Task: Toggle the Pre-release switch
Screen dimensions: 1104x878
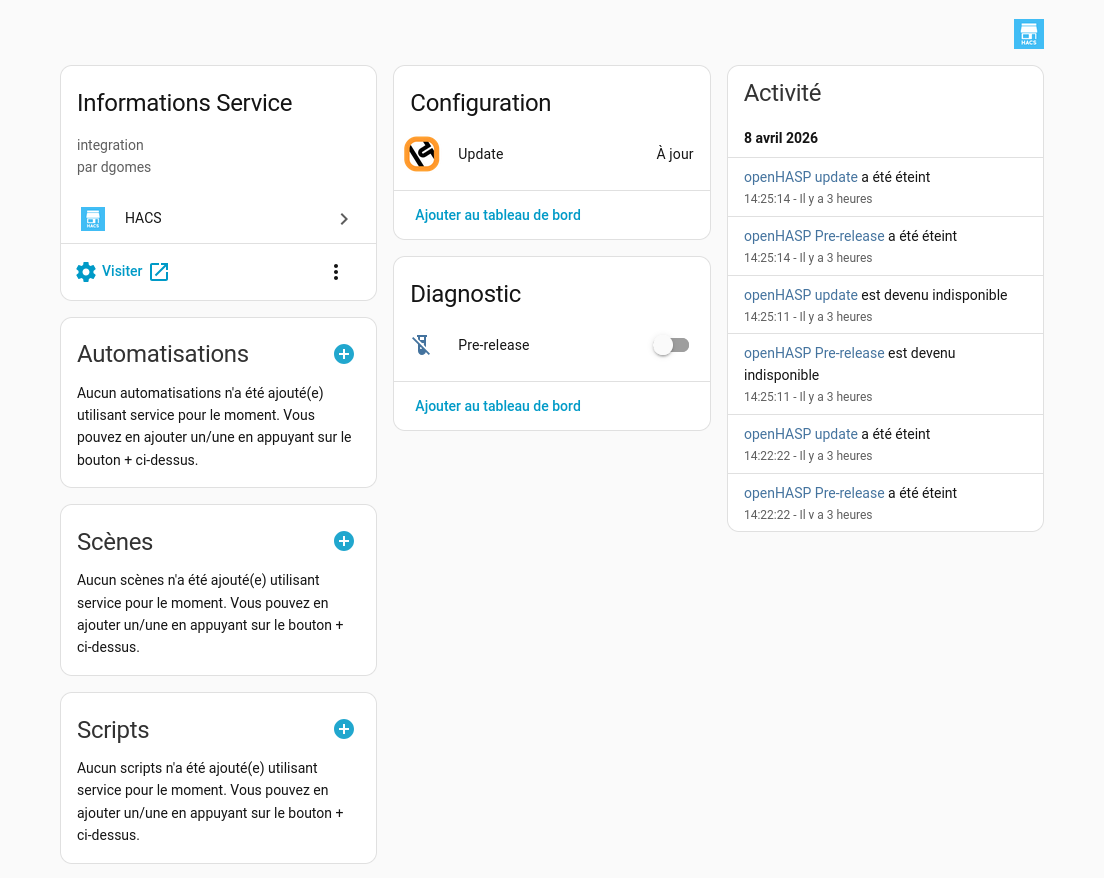Action: [x=671, y=345]
